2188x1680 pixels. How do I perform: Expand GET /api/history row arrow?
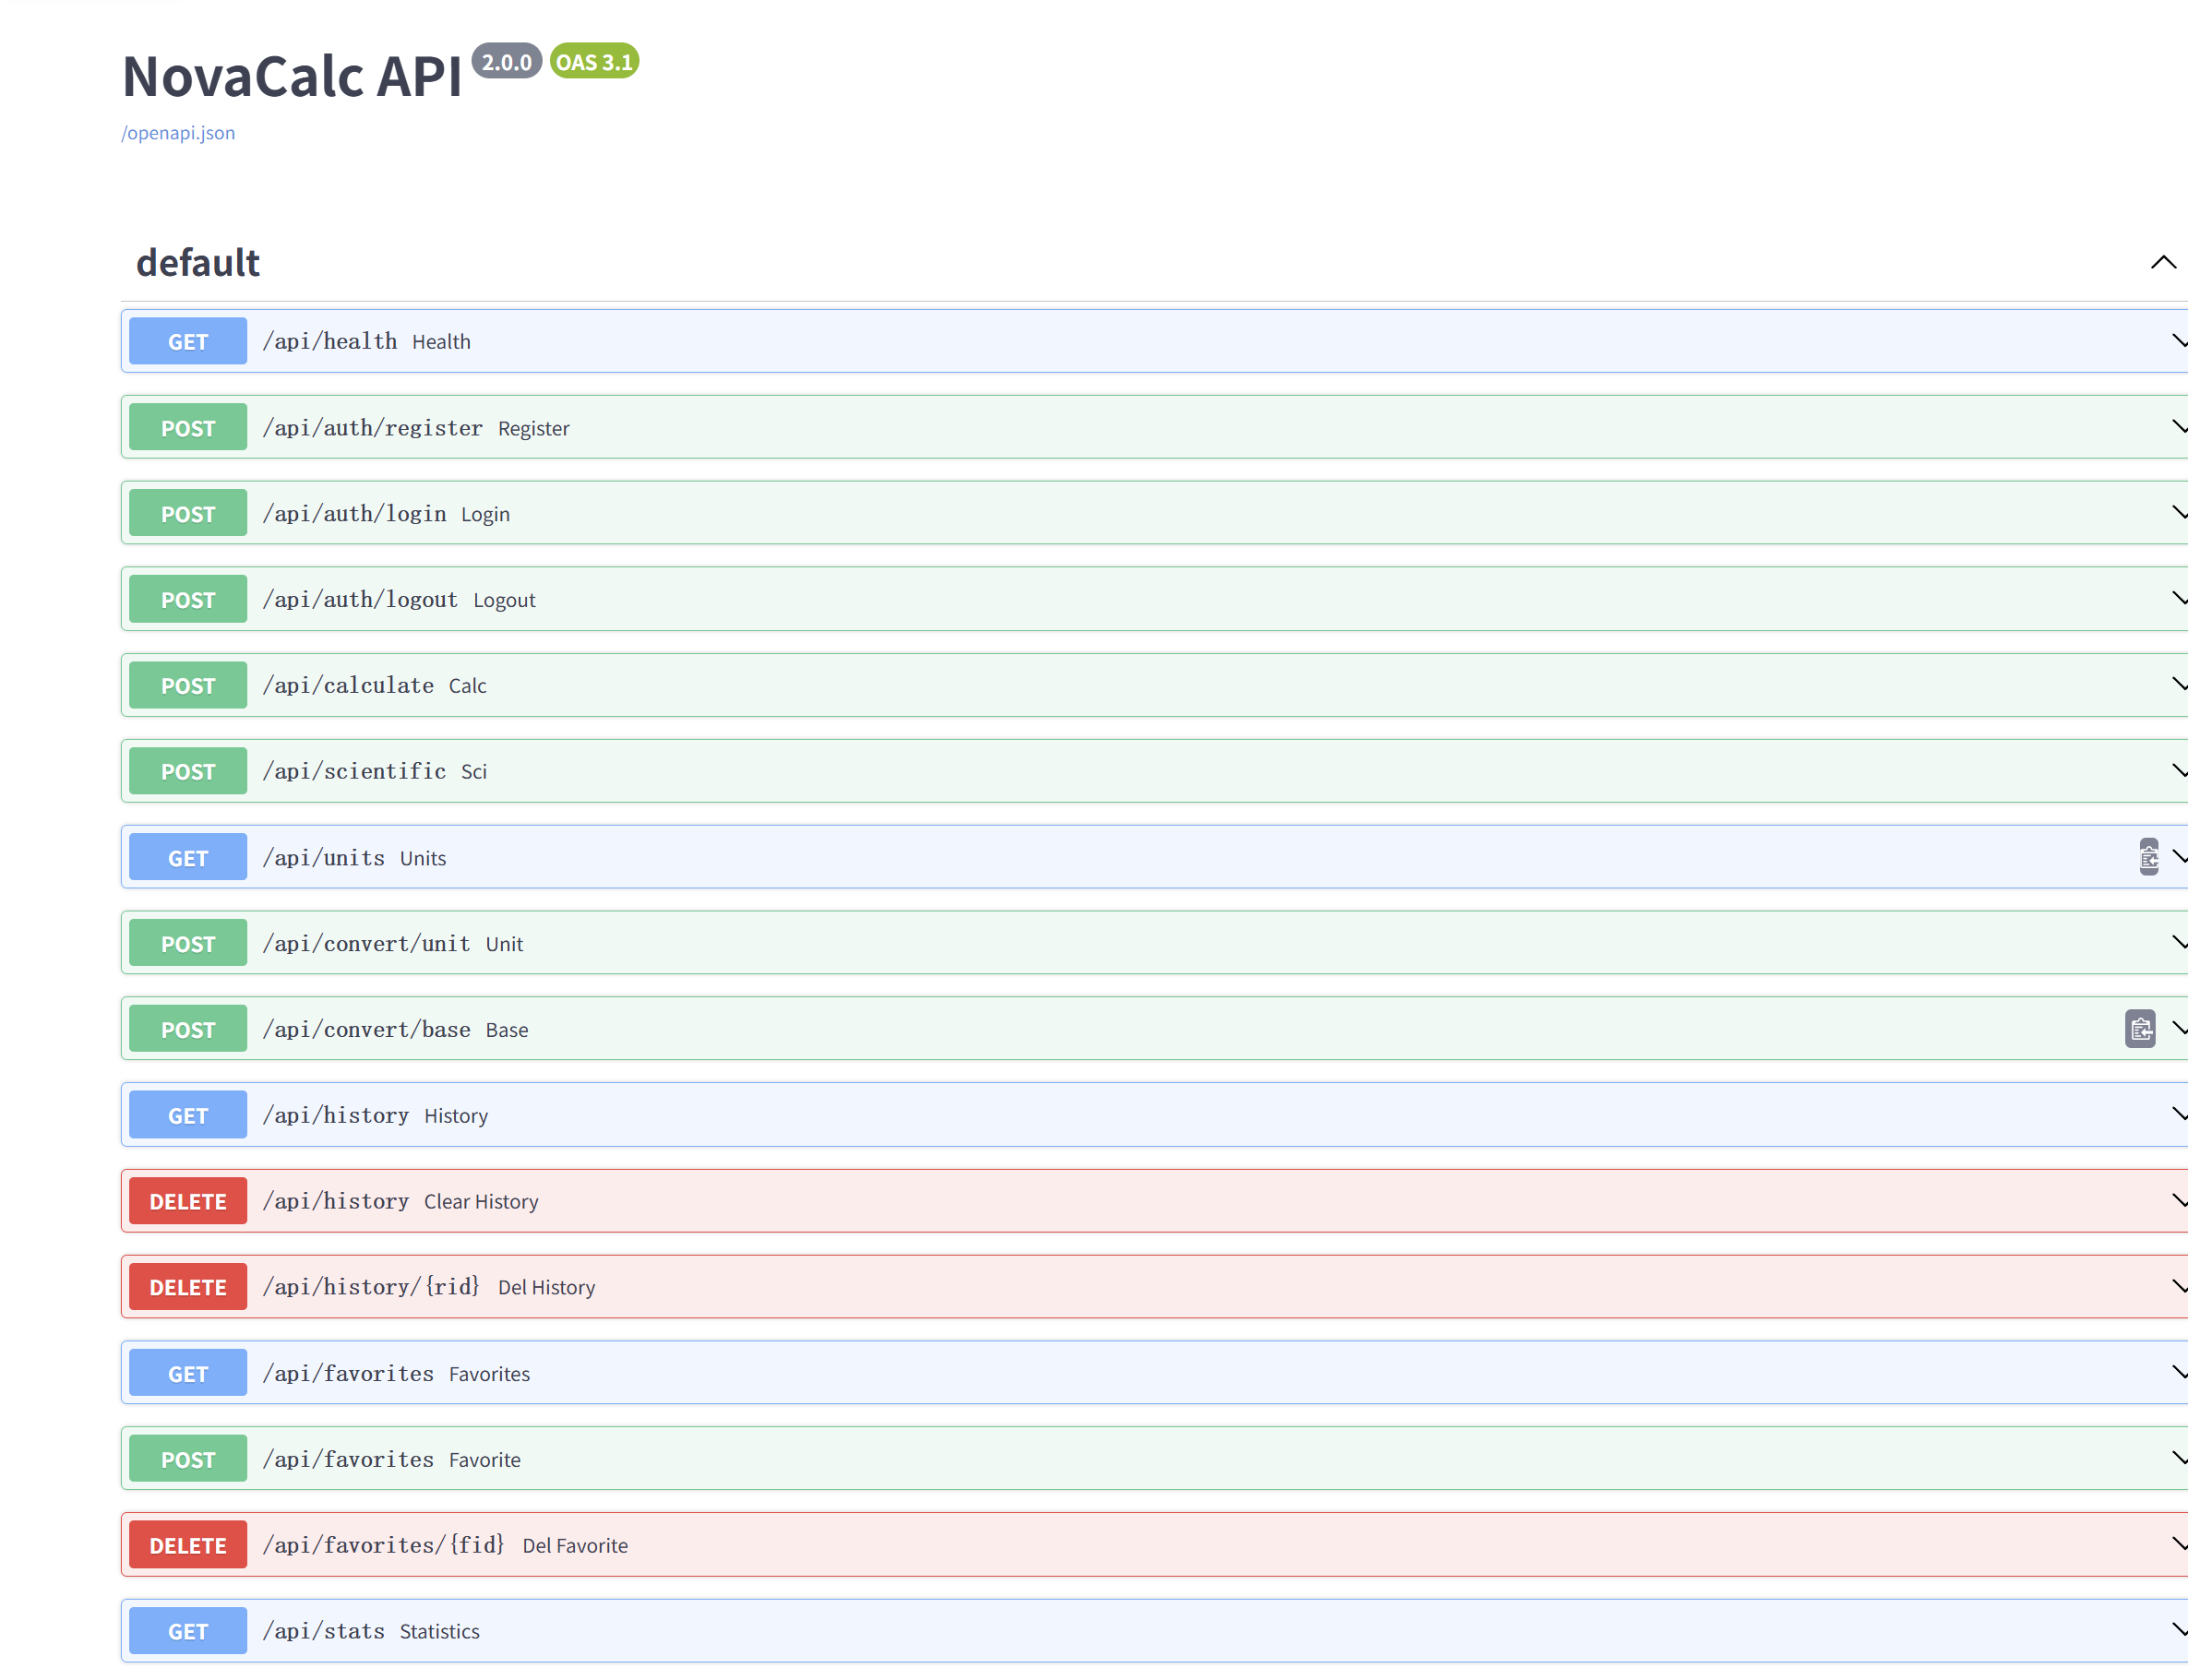point(2179,1115)
